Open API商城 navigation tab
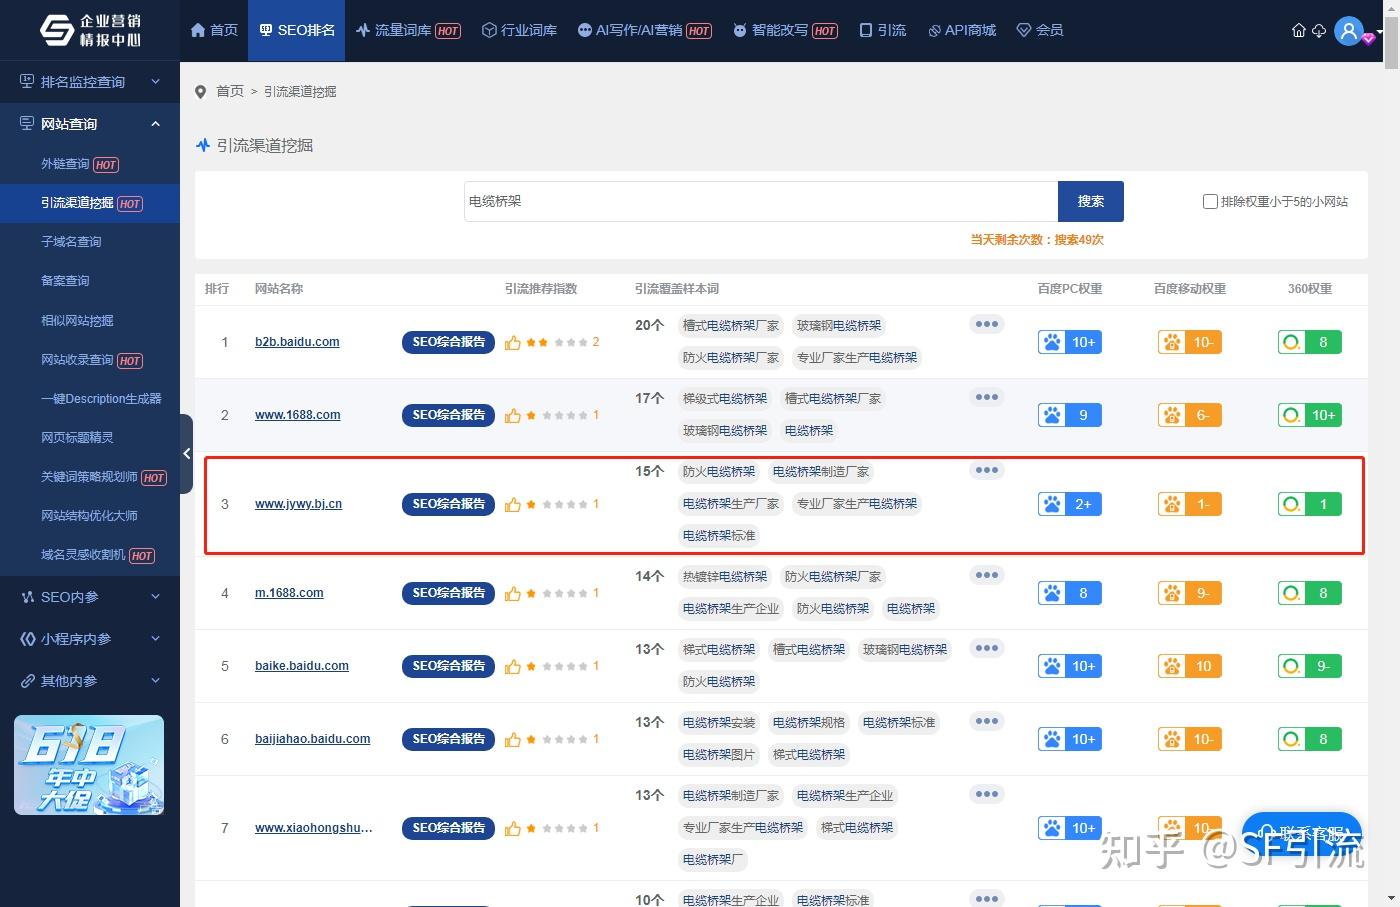1400x907 pixels. click(x=962, y=30)
